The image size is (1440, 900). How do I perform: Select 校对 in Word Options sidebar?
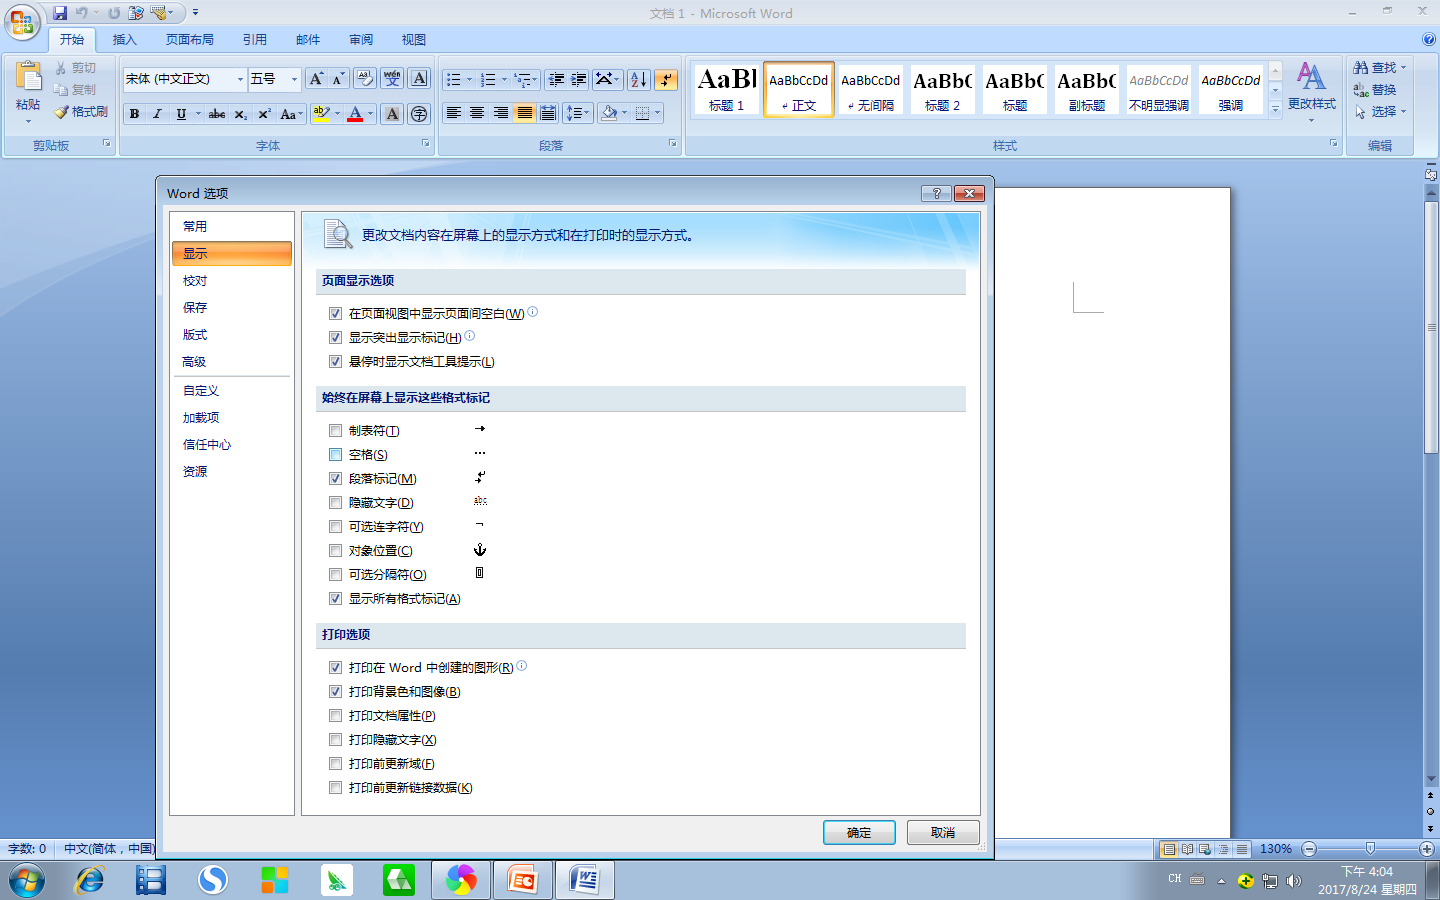pyautogui.click(x=232, y=281)
